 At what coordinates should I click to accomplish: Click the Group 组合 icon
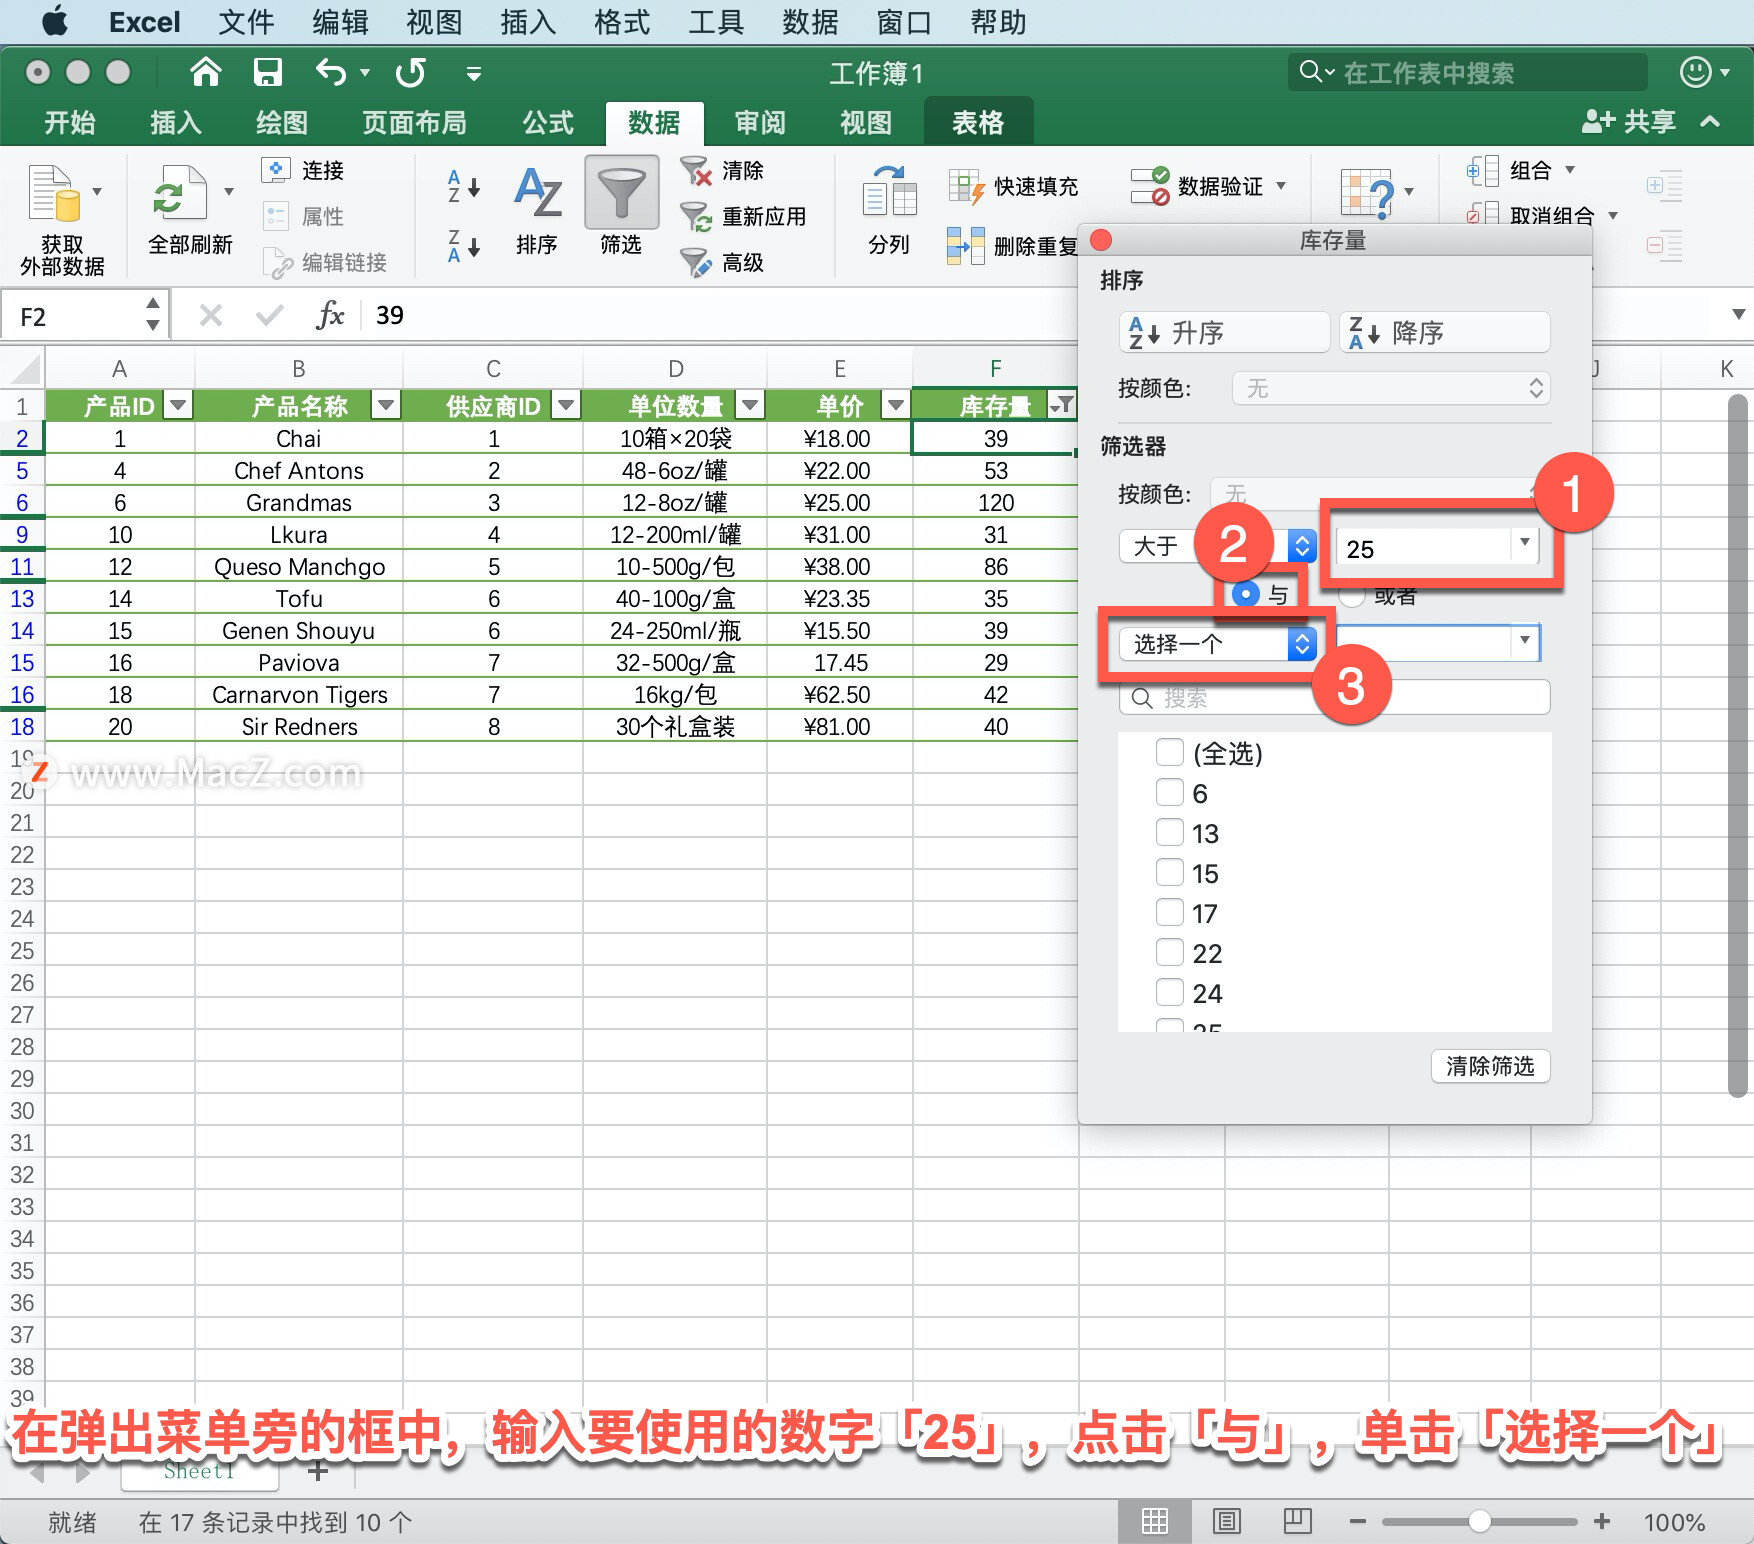1482,171
